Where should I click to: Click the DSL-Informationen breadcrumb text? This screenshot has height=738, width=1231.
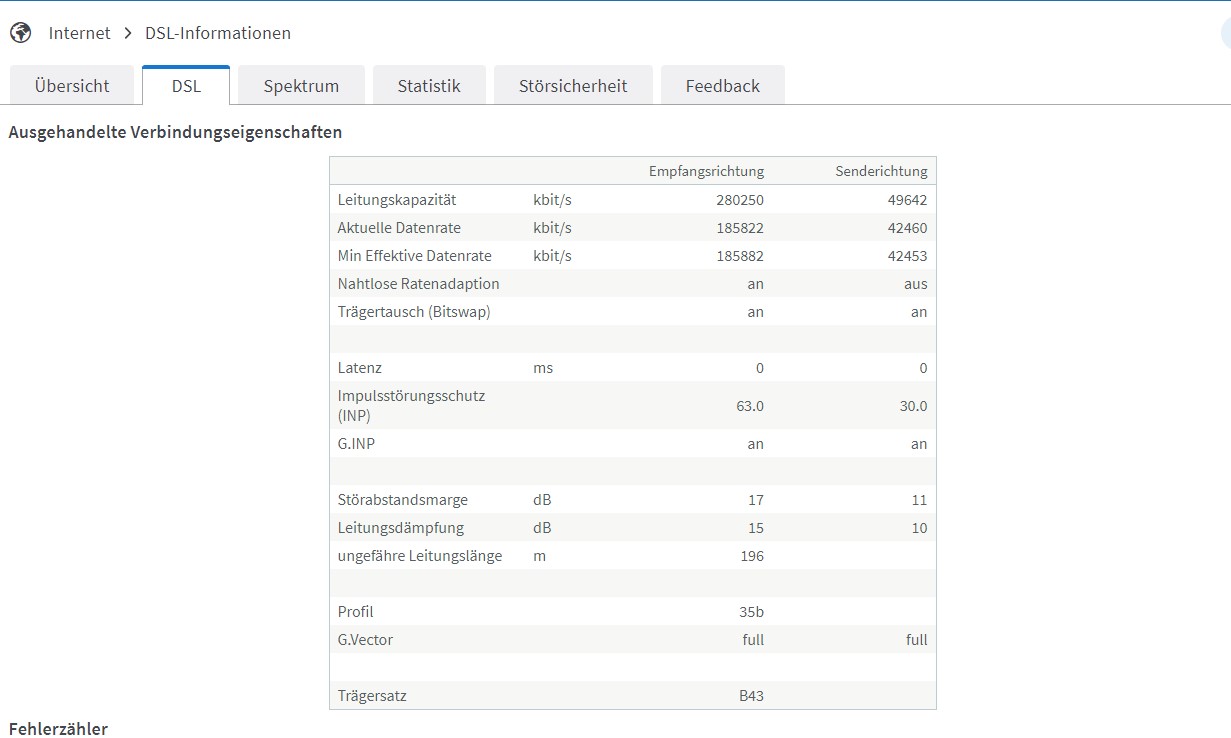click(218, 33)
